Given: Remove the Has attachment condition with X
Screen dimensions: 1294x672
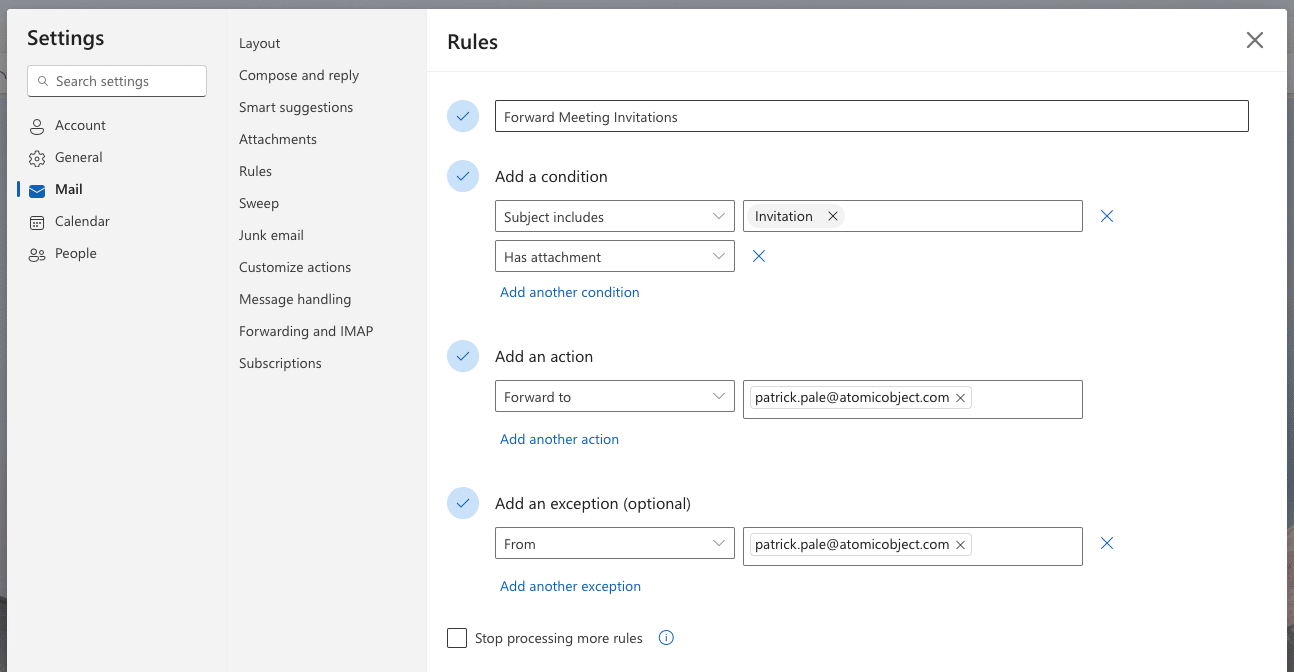Looking at the screenshot, I should coord(758,256).
